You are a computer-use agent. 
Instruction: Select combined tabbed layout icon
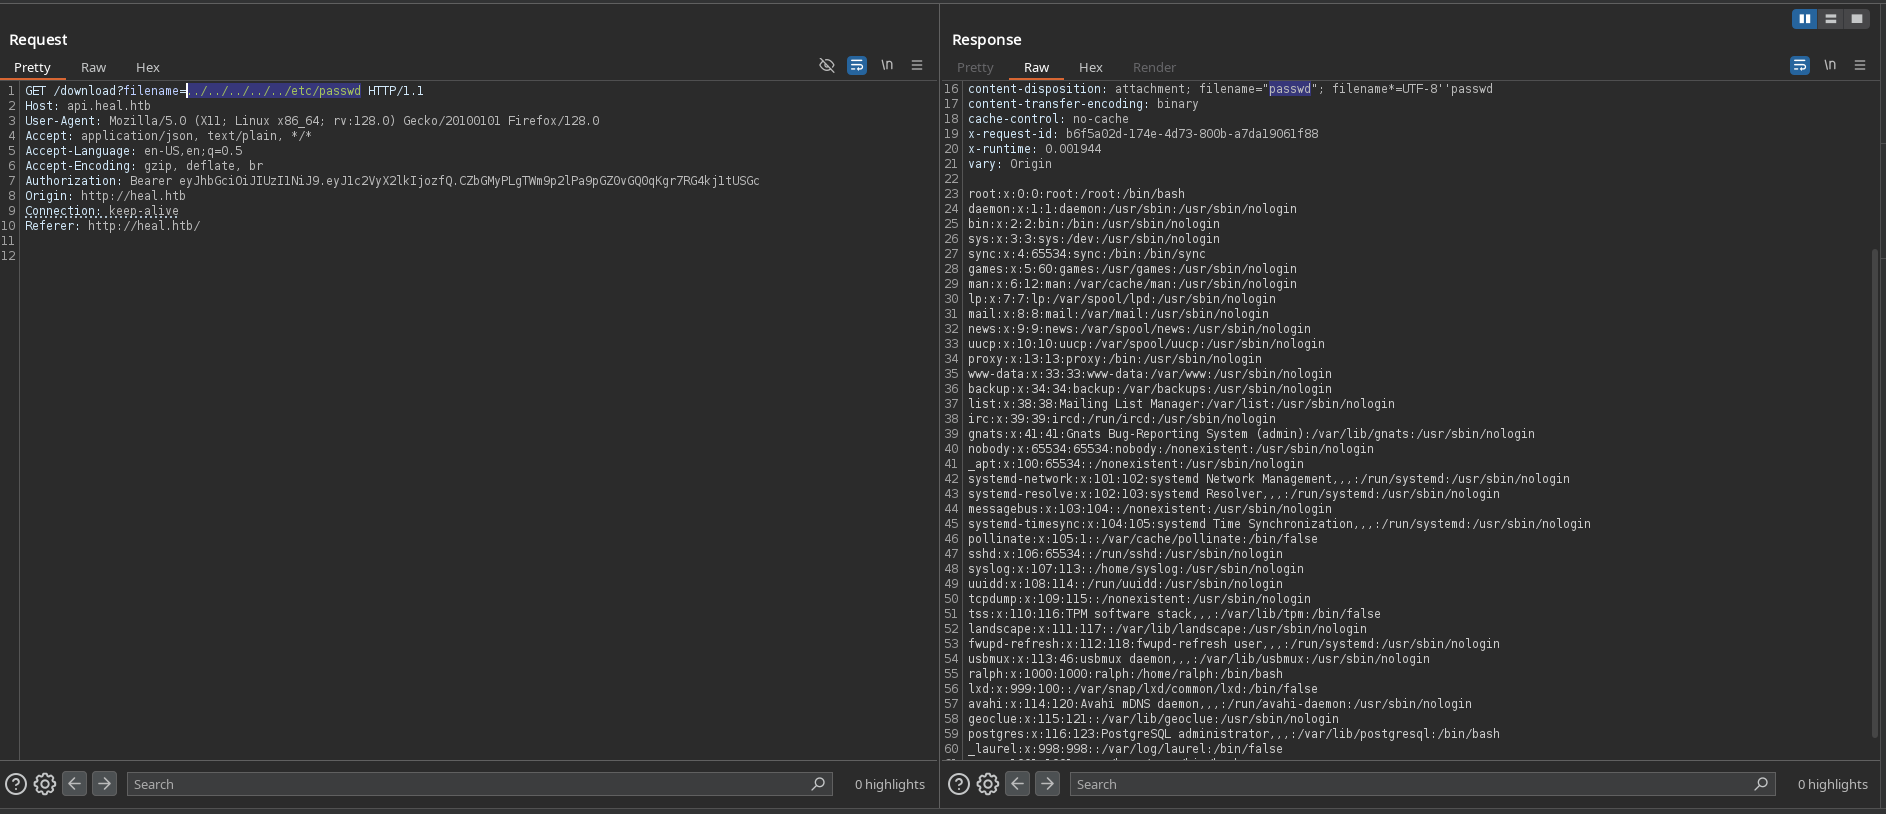pos(1857,18)
